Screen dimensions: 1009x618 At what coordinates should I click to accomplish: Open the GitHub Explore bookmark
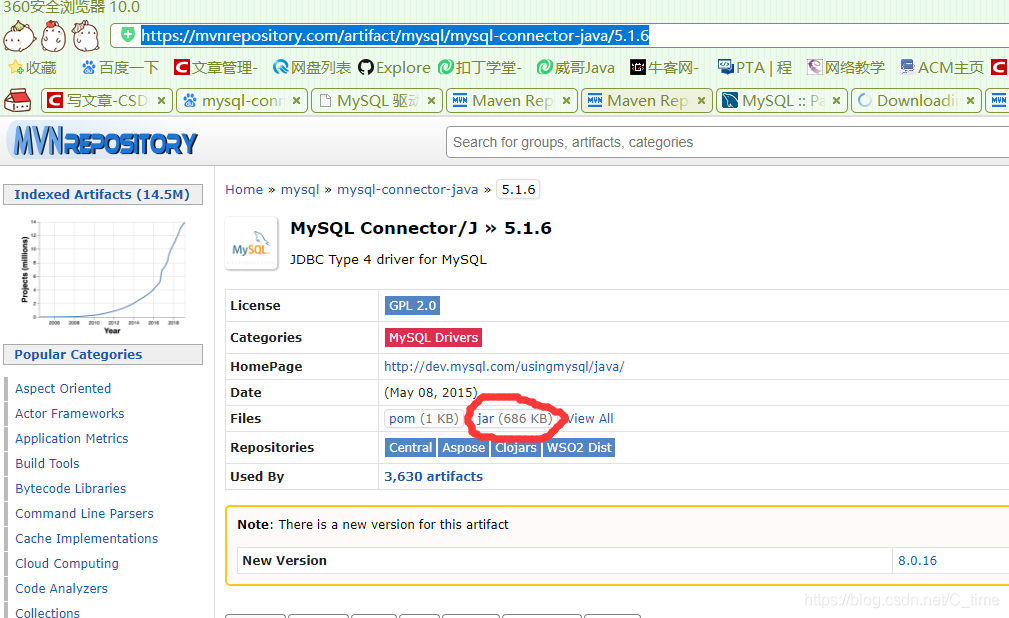tap(394, 68)
